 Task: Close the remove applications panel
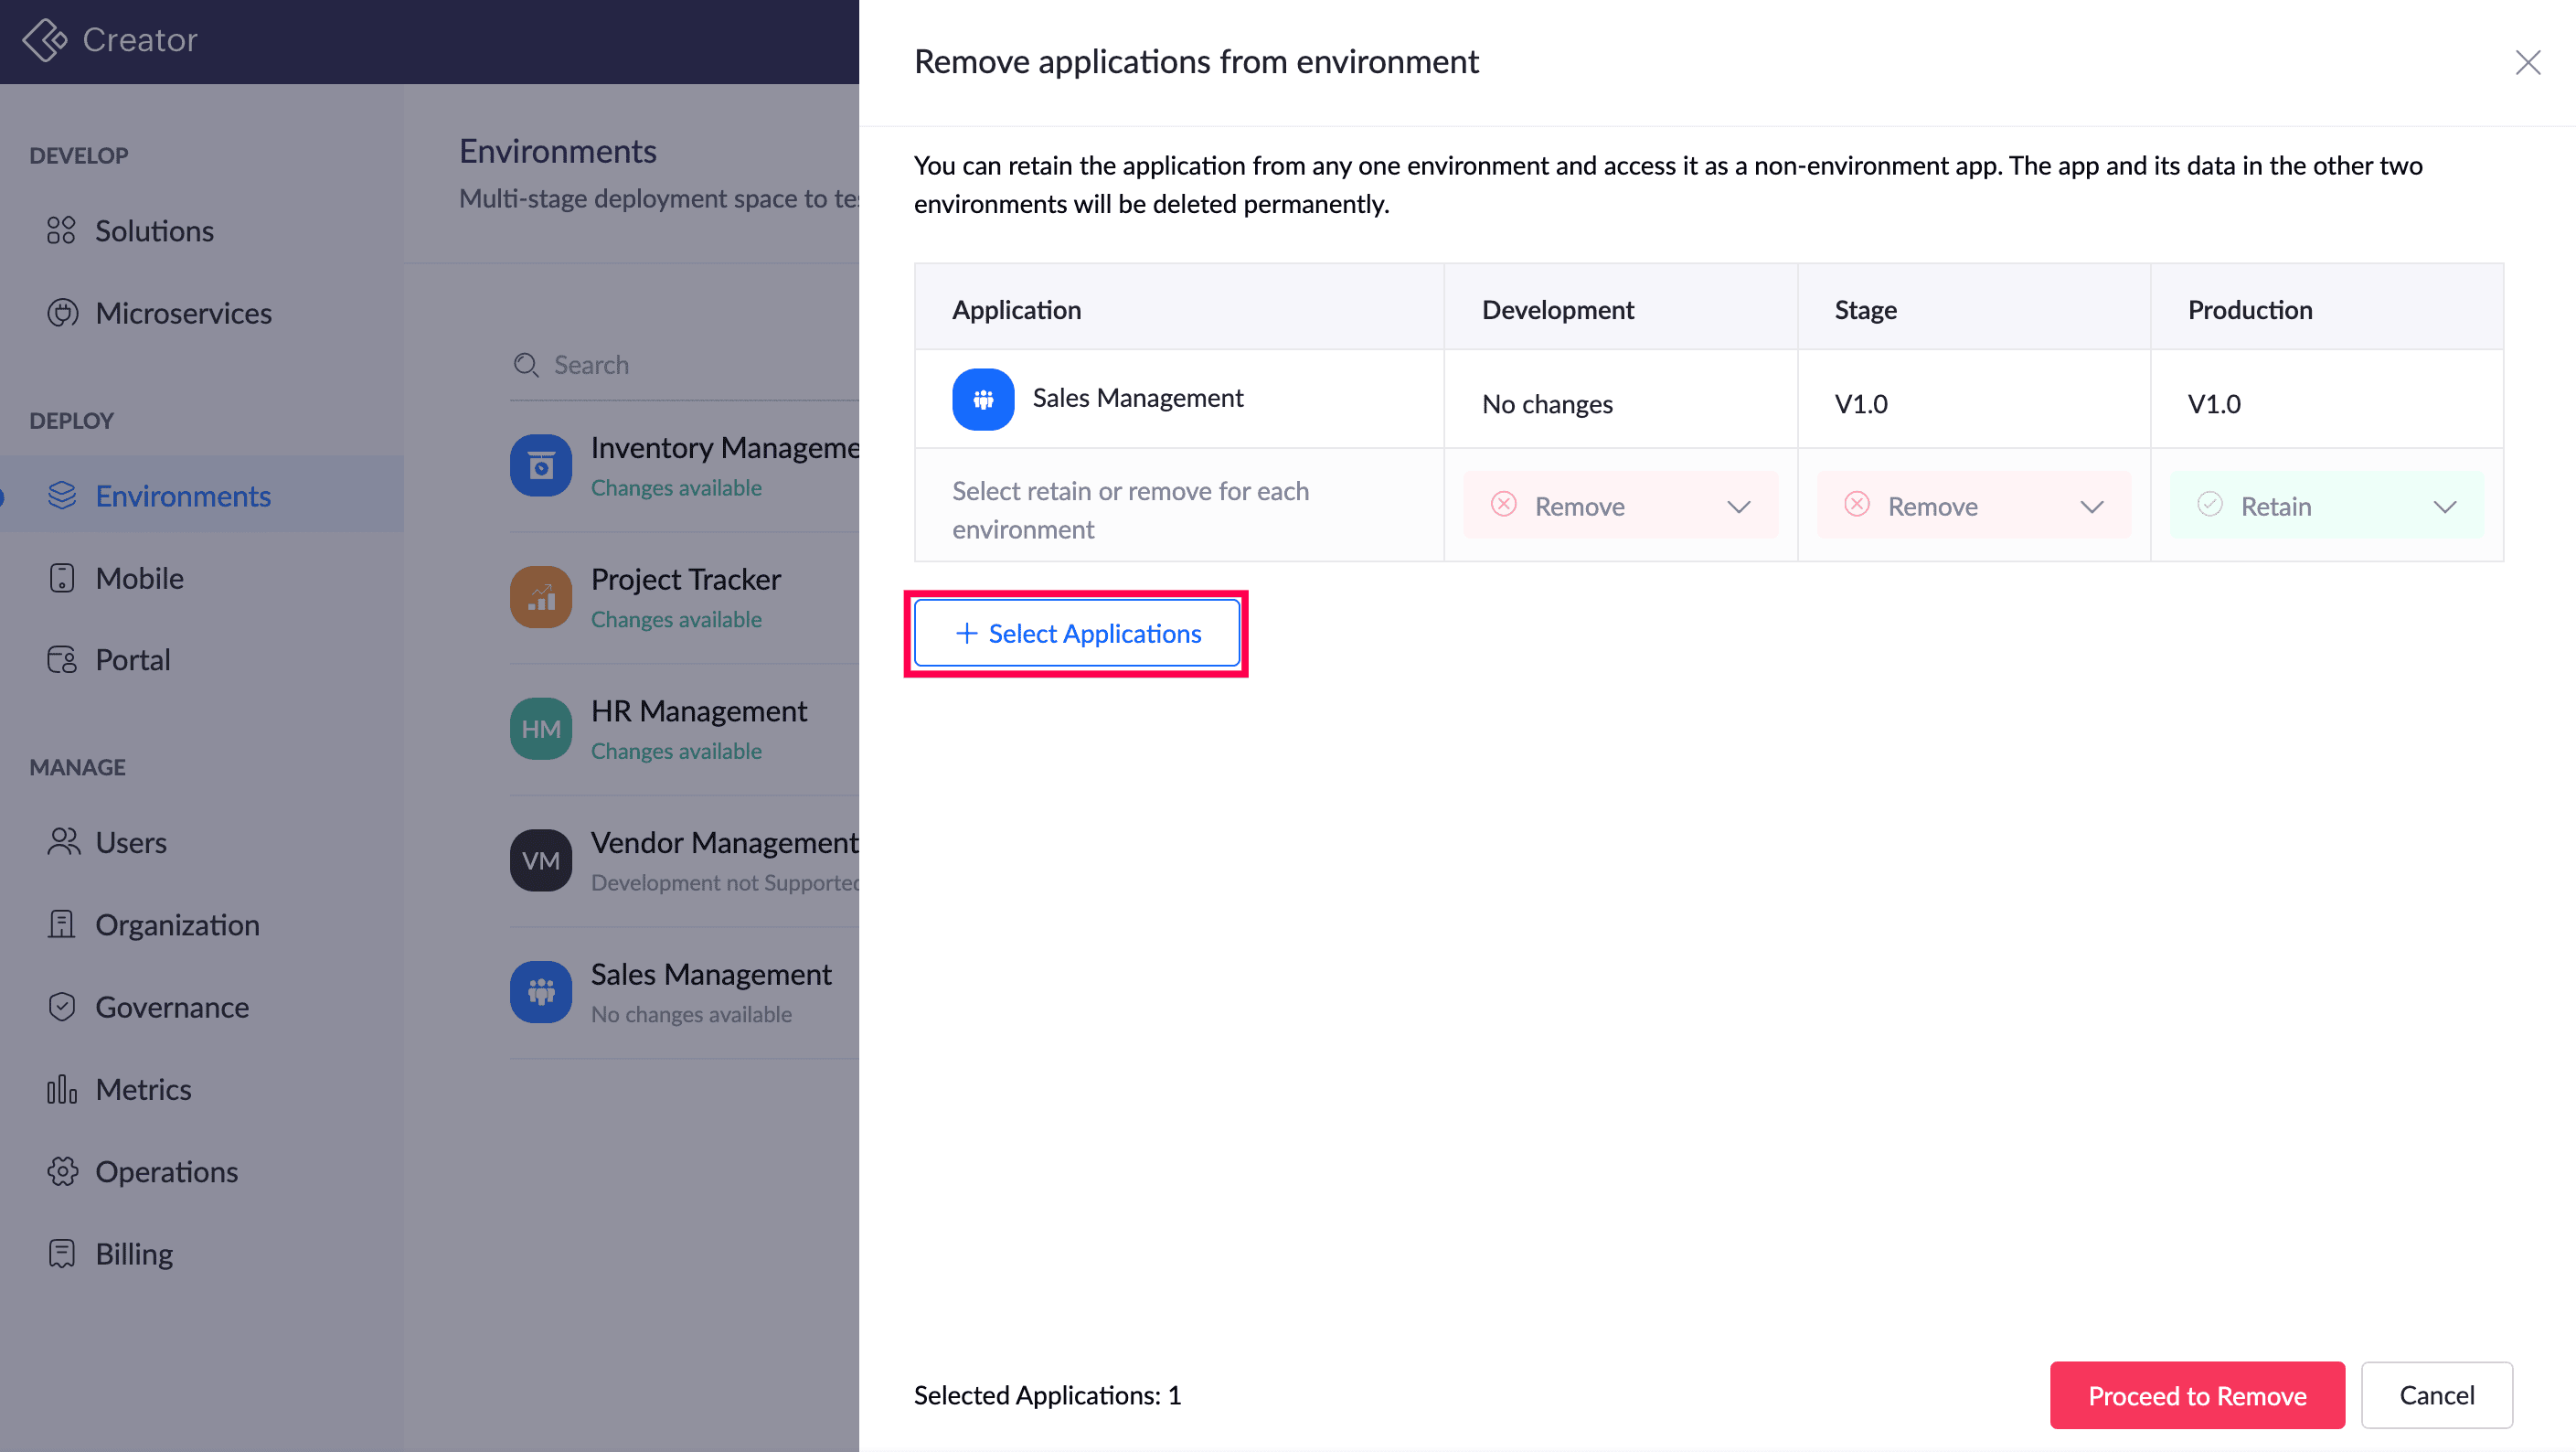tap(2527, 62)
